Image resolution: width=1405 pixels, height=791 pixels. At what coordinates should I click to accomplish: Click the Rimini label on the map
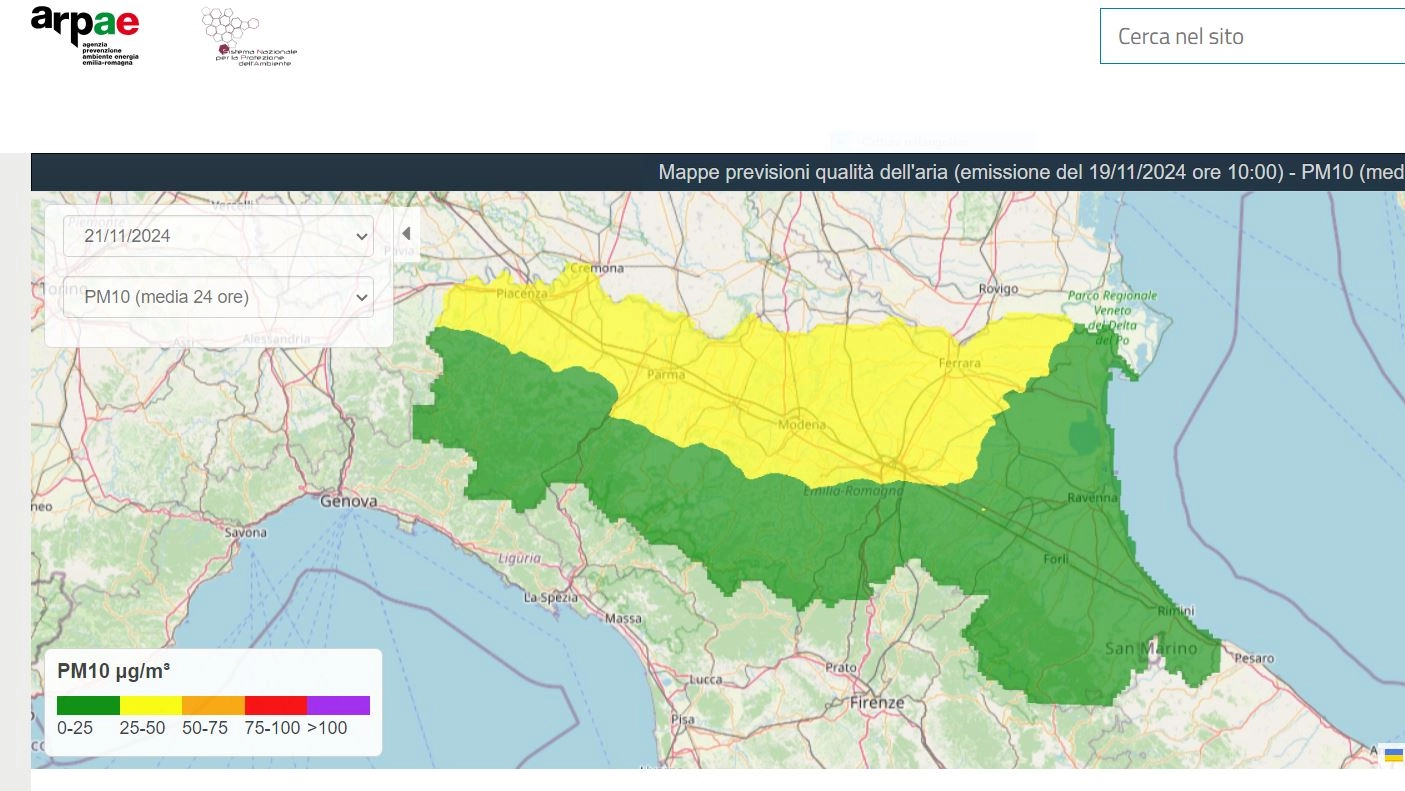[1175, 611]
